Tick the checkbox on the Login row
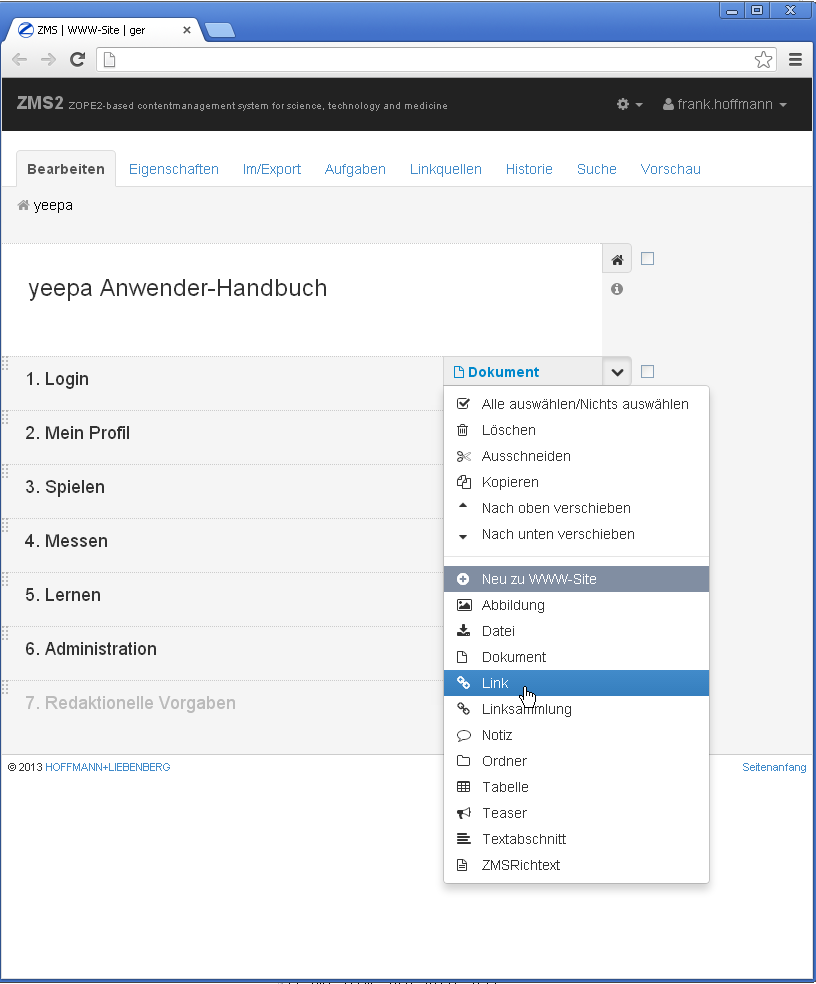The image size is (816, 984). (x=647, y=372)
